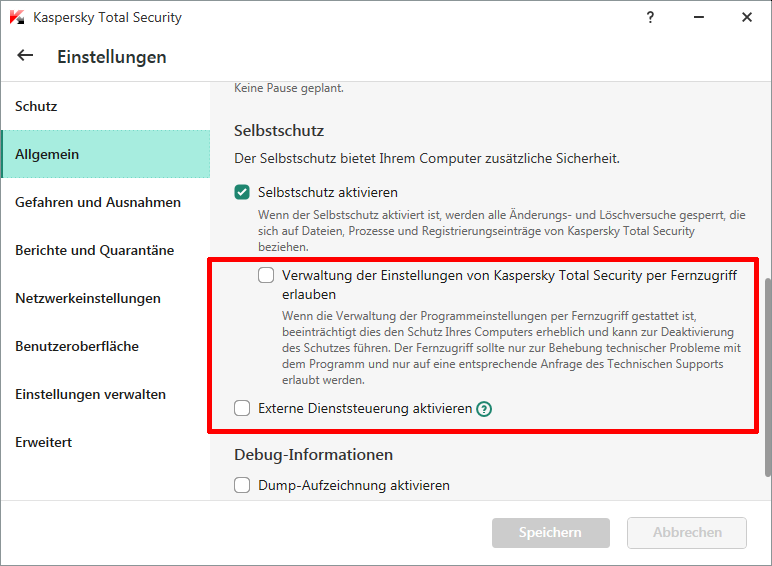Select Einstellungen verwalten in sidebar
772x566 pixels.
(91, 394)
